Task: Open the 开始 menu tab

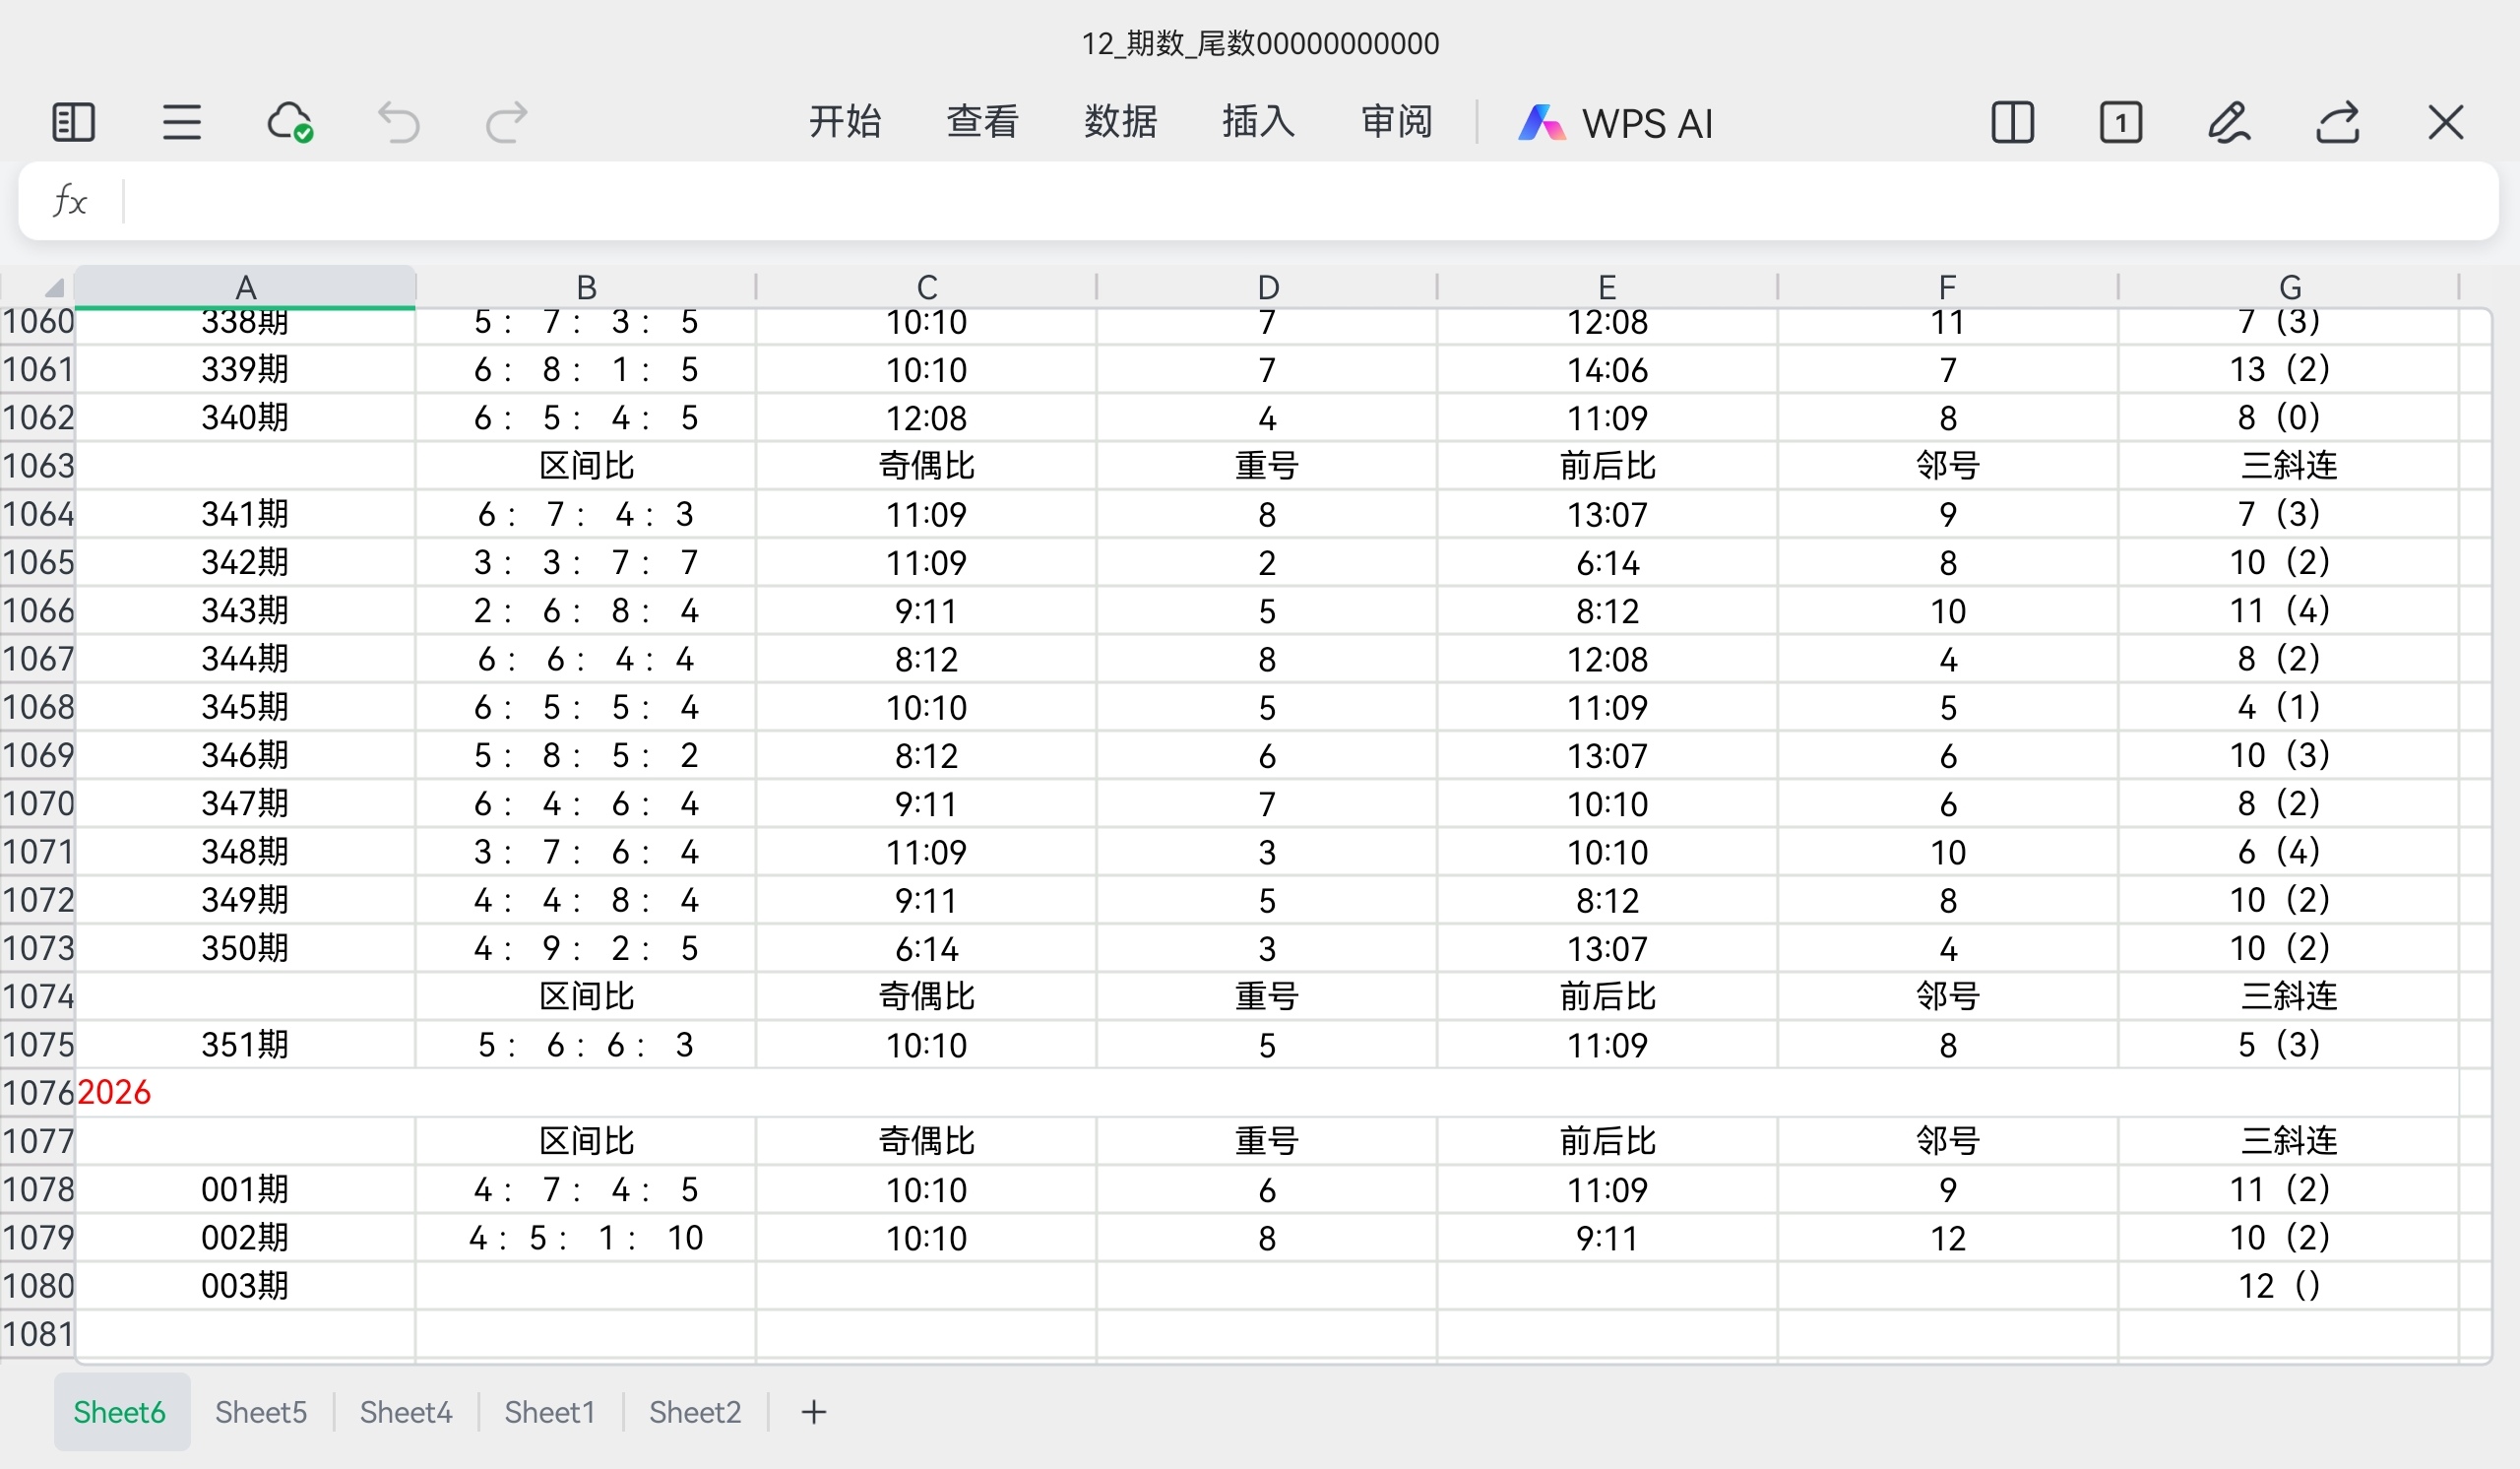Action: [844, 122]
